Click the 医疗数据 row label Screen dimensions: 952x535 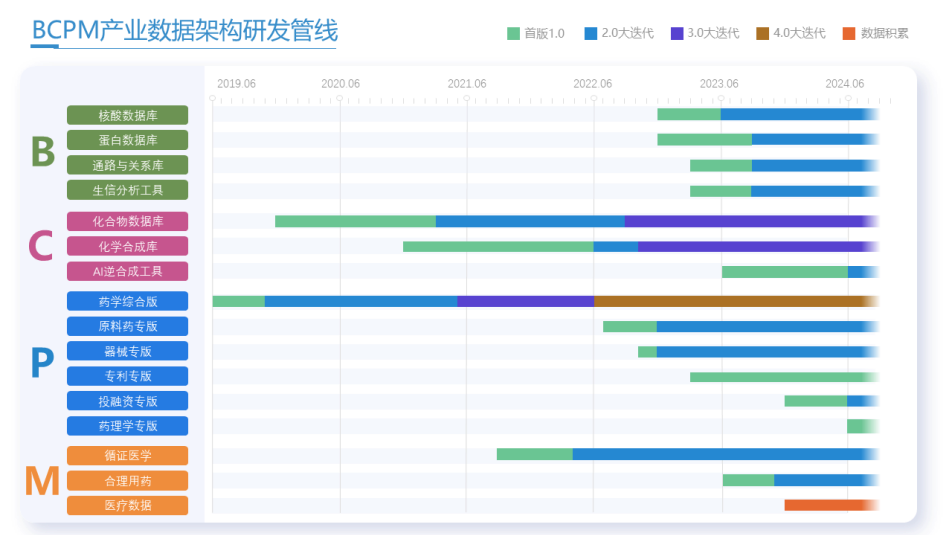point(127,505)
